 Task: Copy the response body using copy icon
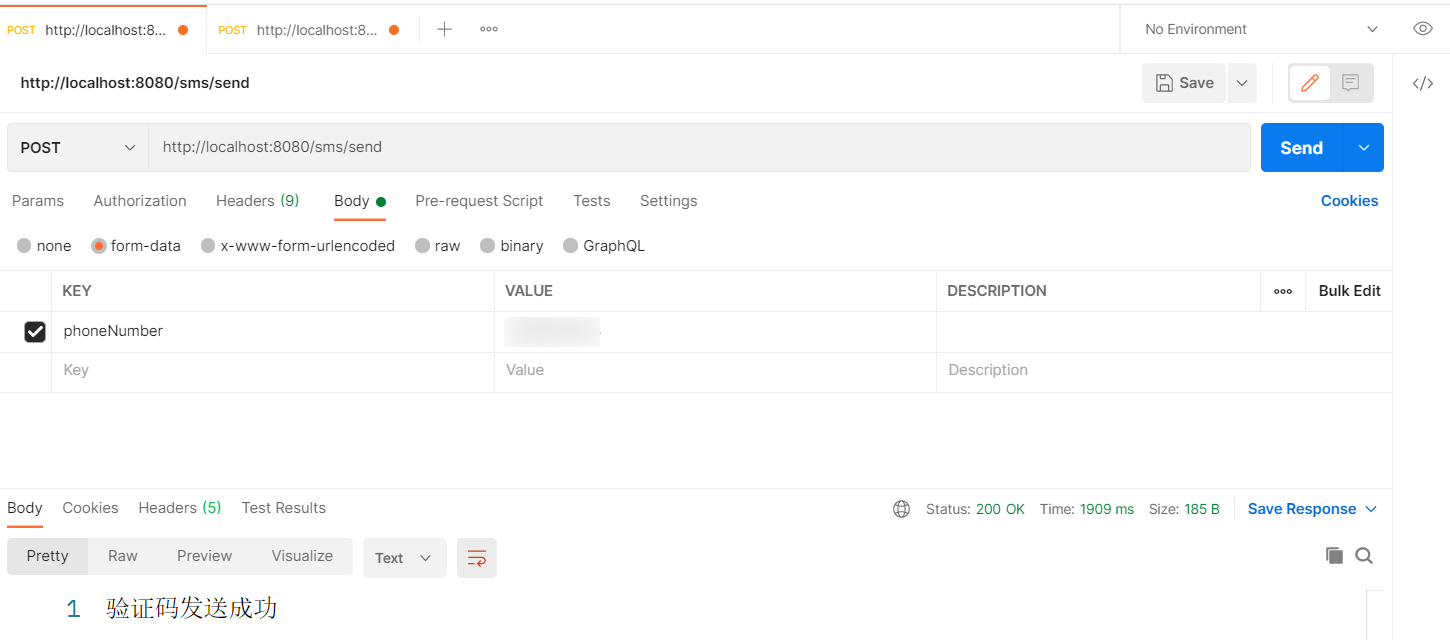point(1334,555)
